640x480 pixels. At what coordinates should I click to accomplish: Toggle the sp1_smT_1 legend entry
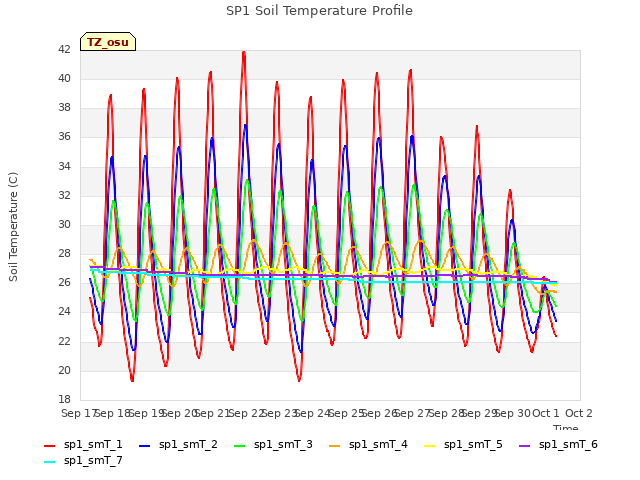click(x=83, y=444)
